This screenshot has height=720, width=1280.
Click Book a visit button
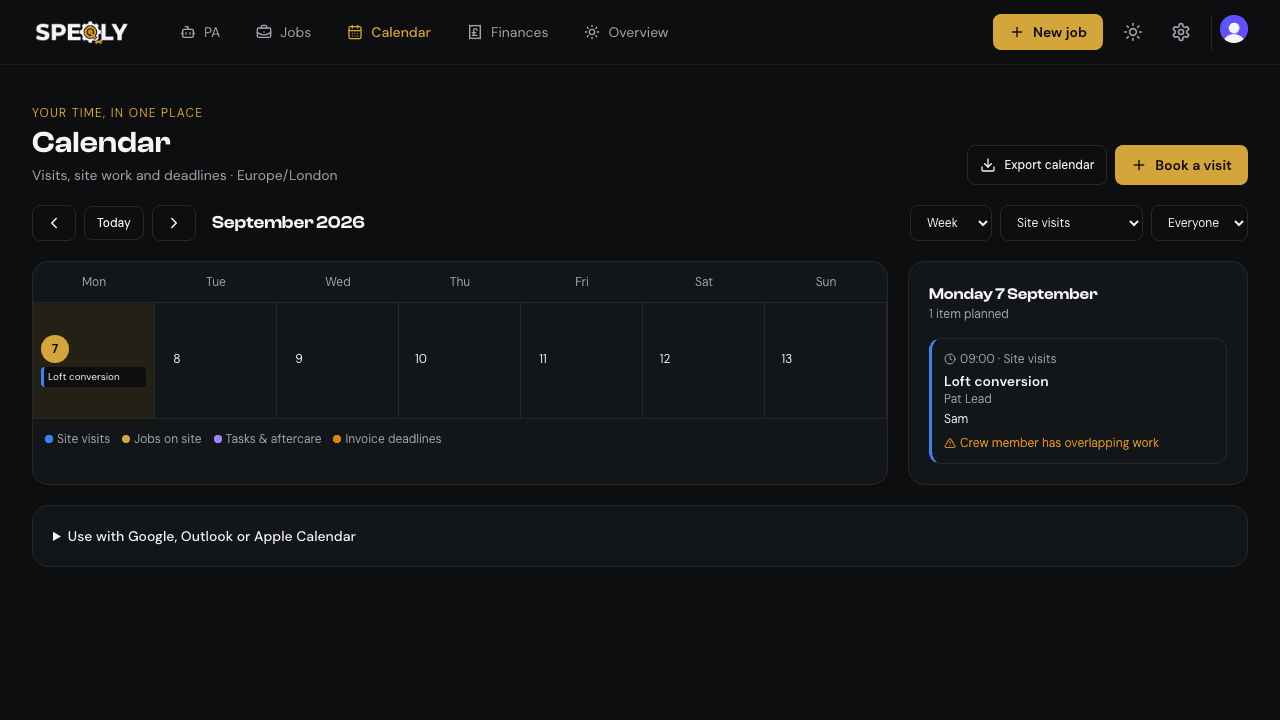coord(1181,165)
